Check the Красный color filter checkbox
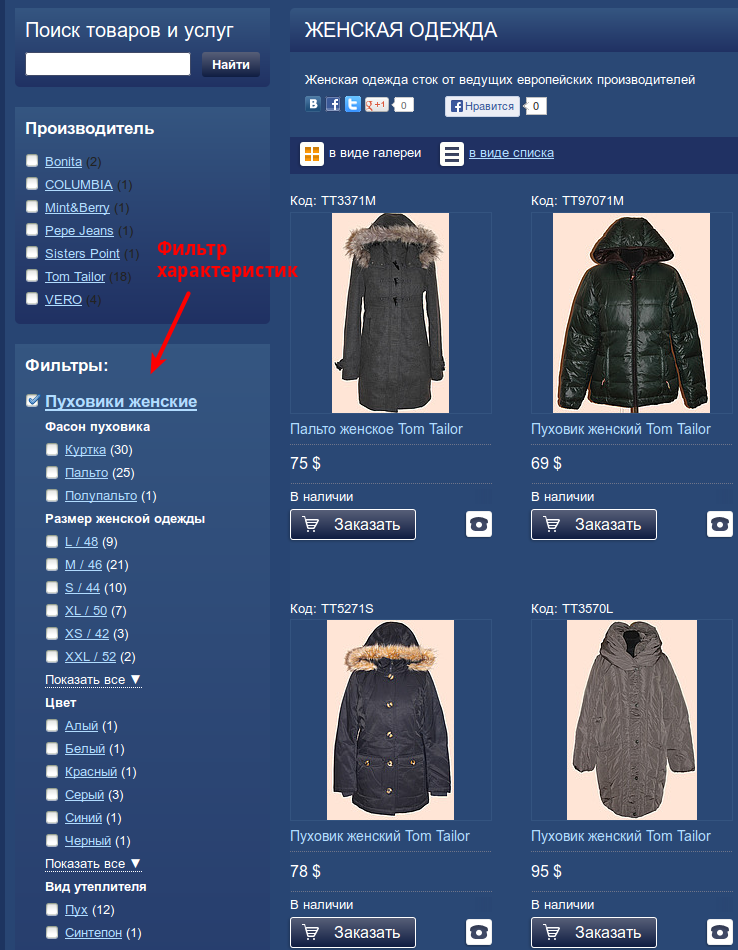This screenshot has height=950, width=738. 52,771
